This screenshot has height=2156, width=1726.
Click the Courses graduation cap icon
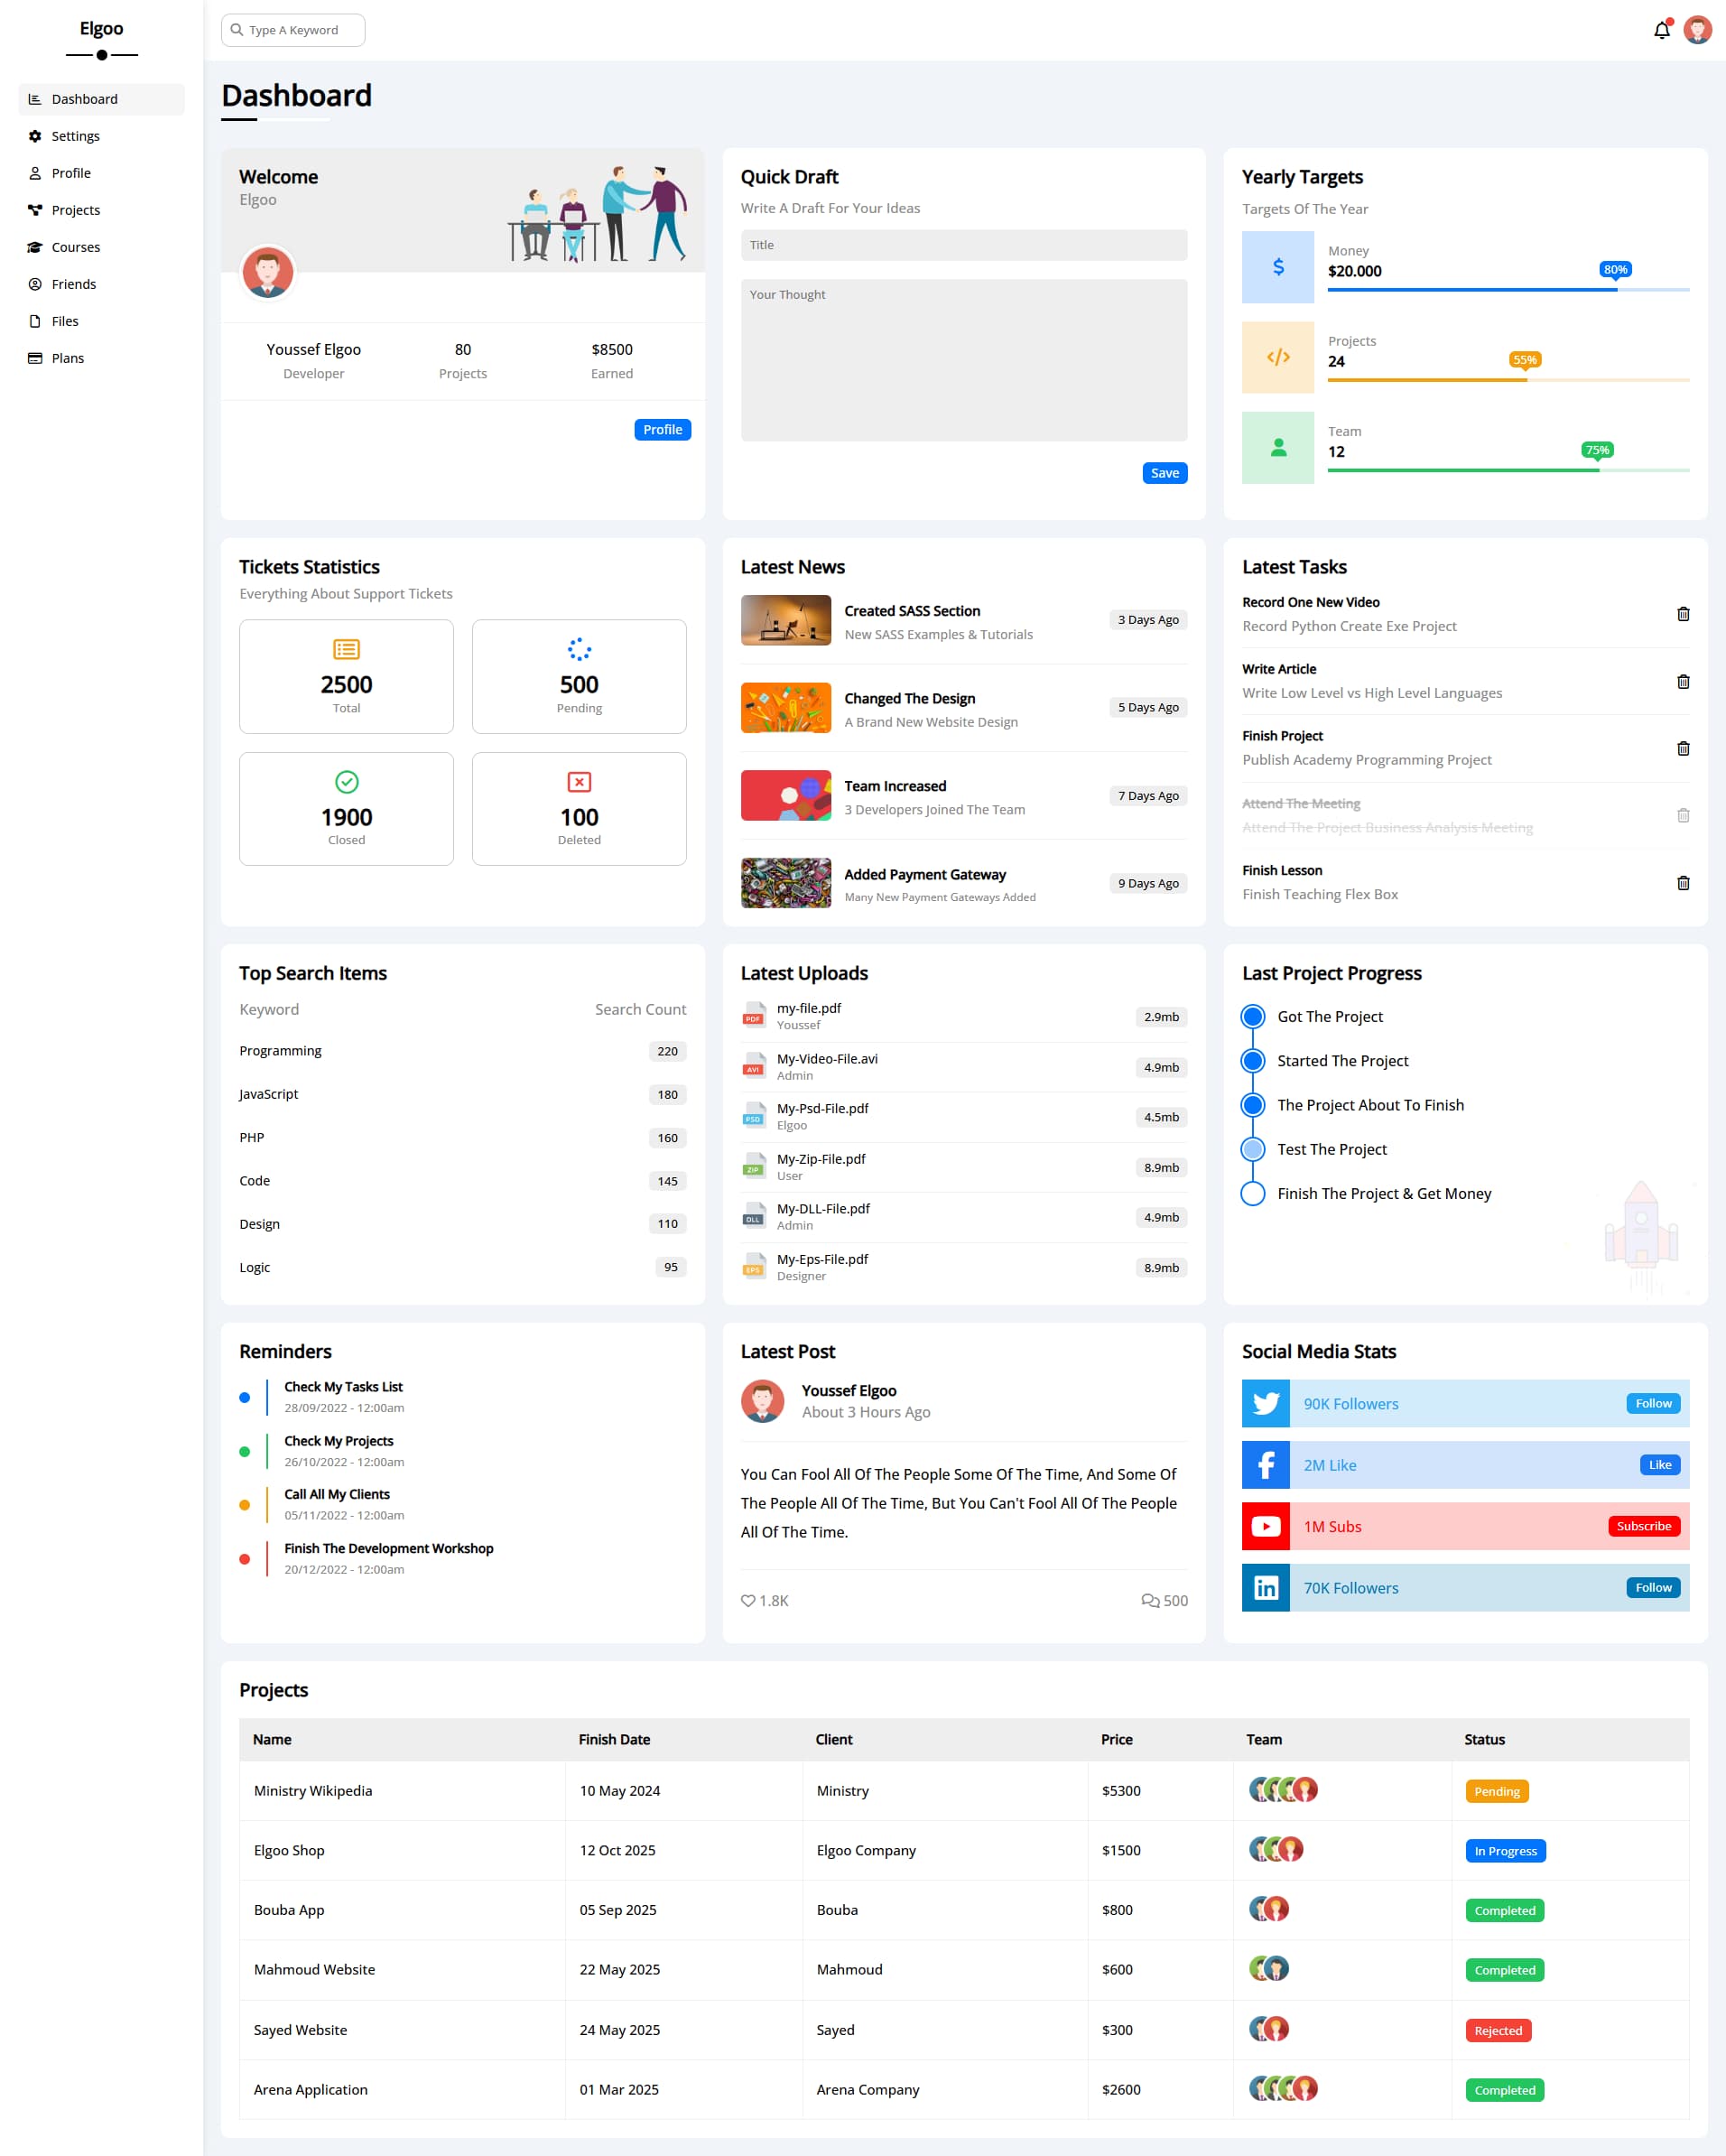[x=35, y=246]
